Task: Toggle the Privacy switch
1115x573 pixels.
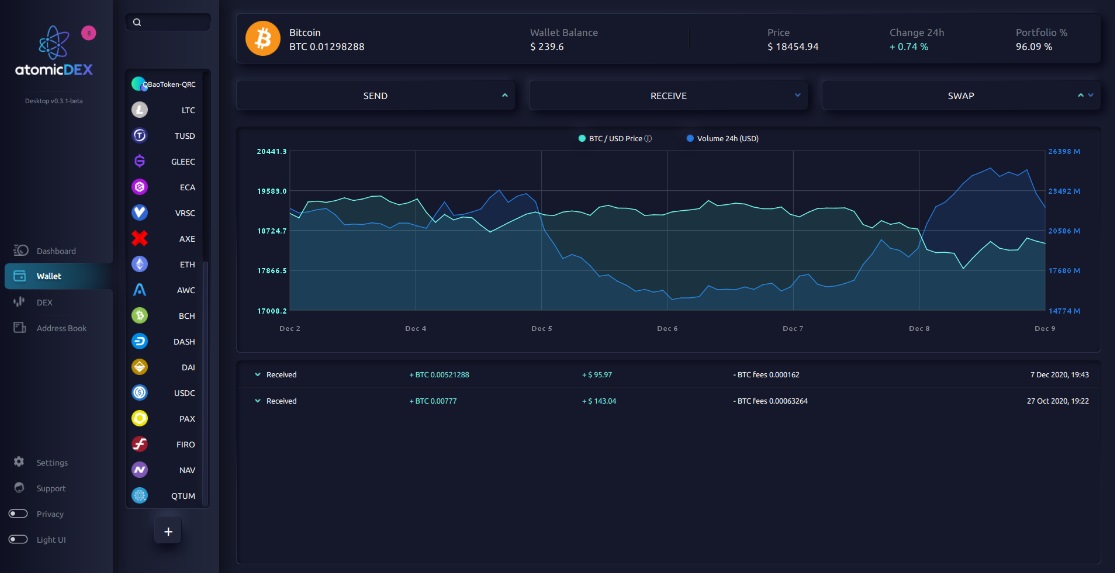Action: [18, 514]
